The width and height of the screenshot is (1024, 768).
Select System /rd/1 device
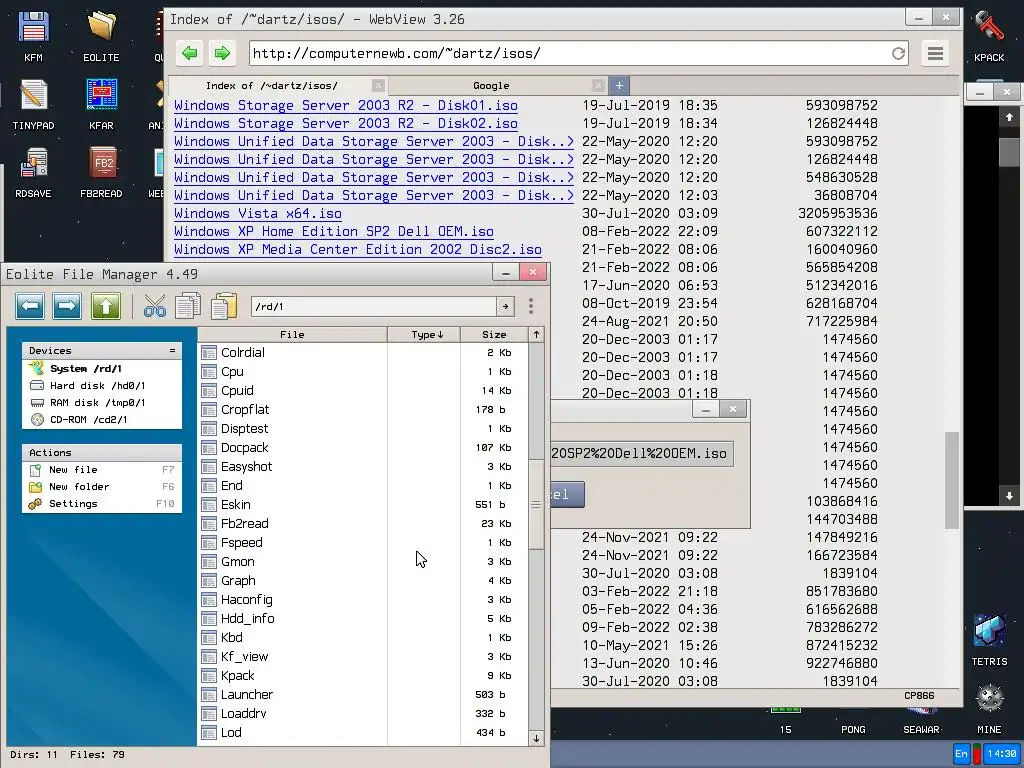(102, 368)
